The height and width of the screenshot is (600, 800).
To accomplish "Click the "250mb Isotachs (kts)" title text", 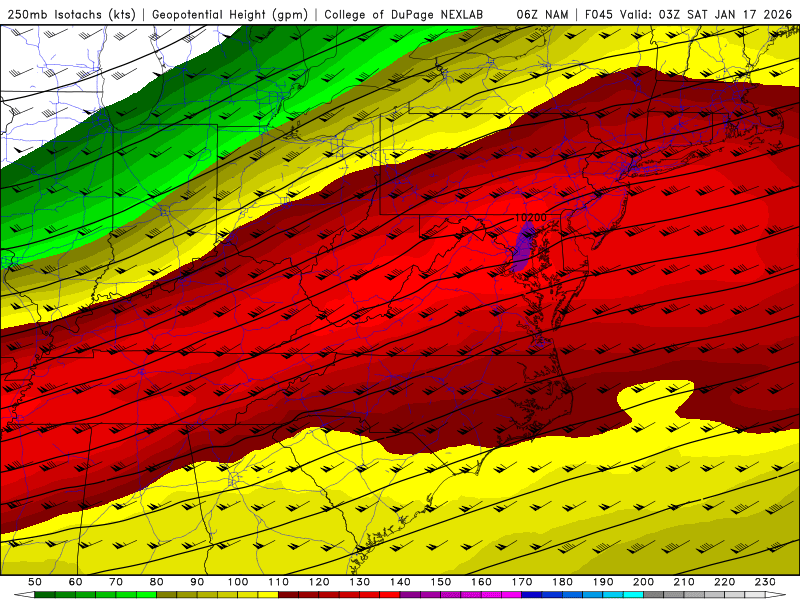I will [x=72, y=15].
